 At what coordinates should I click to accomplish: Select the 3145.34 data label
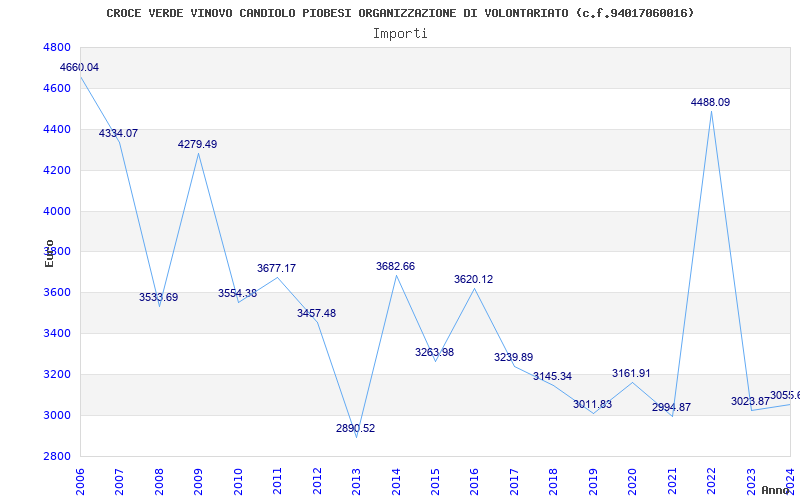point(553,377)
